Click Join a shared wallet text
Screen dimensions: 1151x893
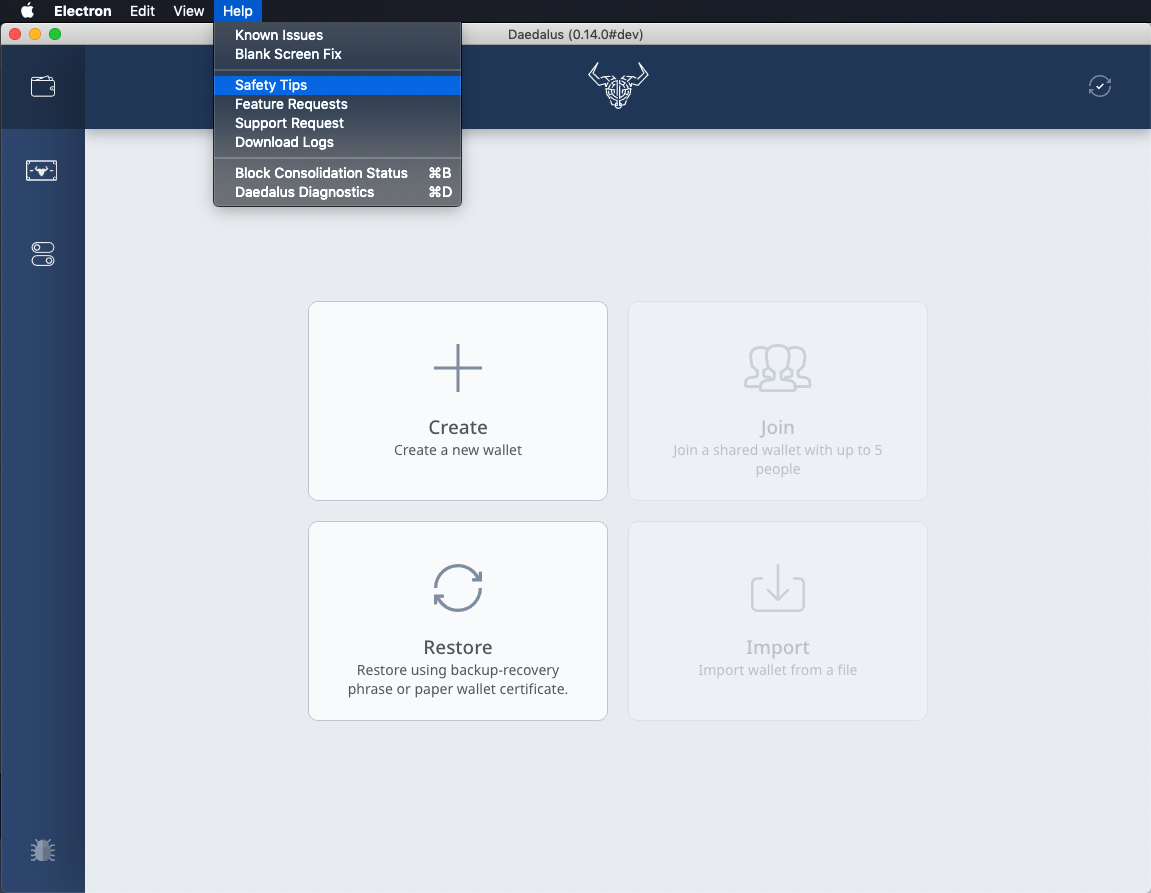pyautogui.click(x=777, y=459)
